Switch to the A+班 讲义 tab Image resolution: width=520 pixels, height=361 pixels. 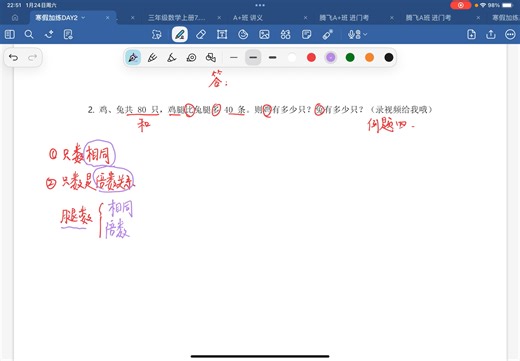[x=248, y=18]
